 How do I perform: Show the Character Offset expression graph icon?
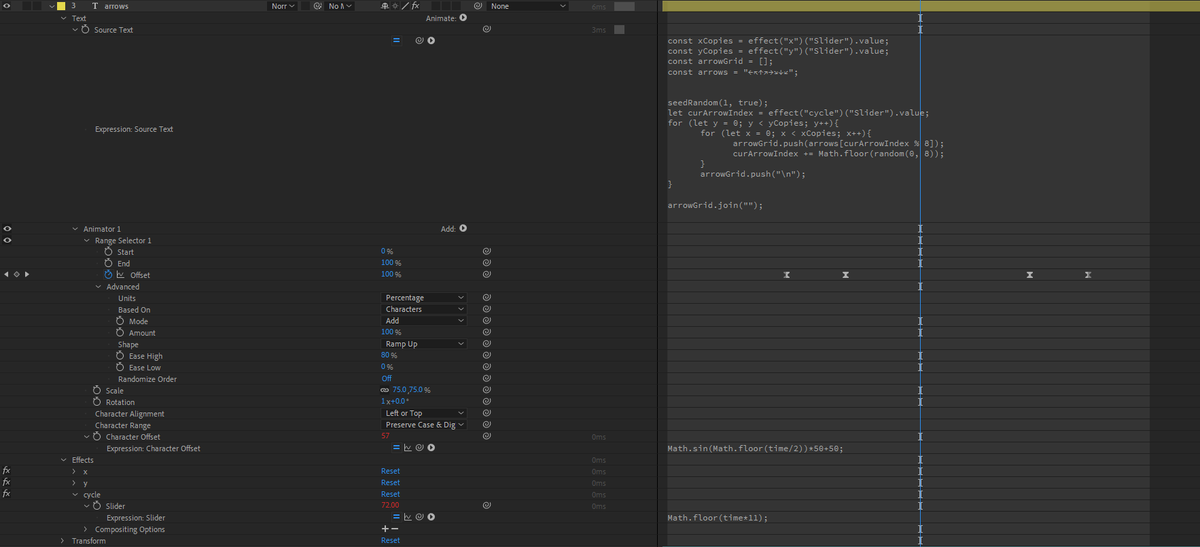point(408,448)
